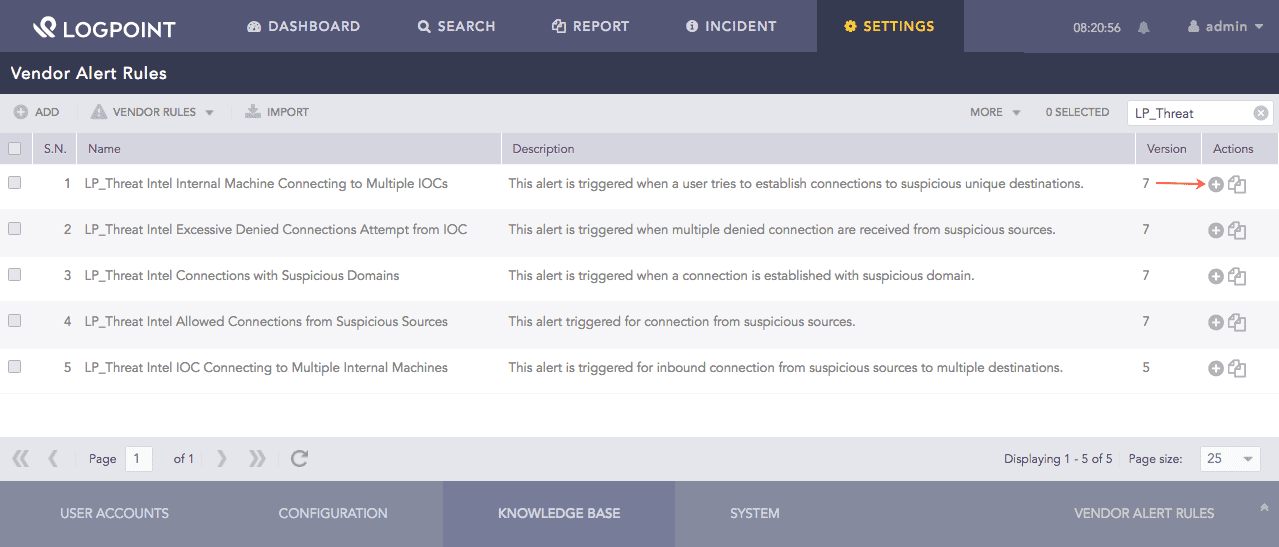Go to the Search tab
Viewport: 1279px width, 547px height.
(x=456, y=26)
